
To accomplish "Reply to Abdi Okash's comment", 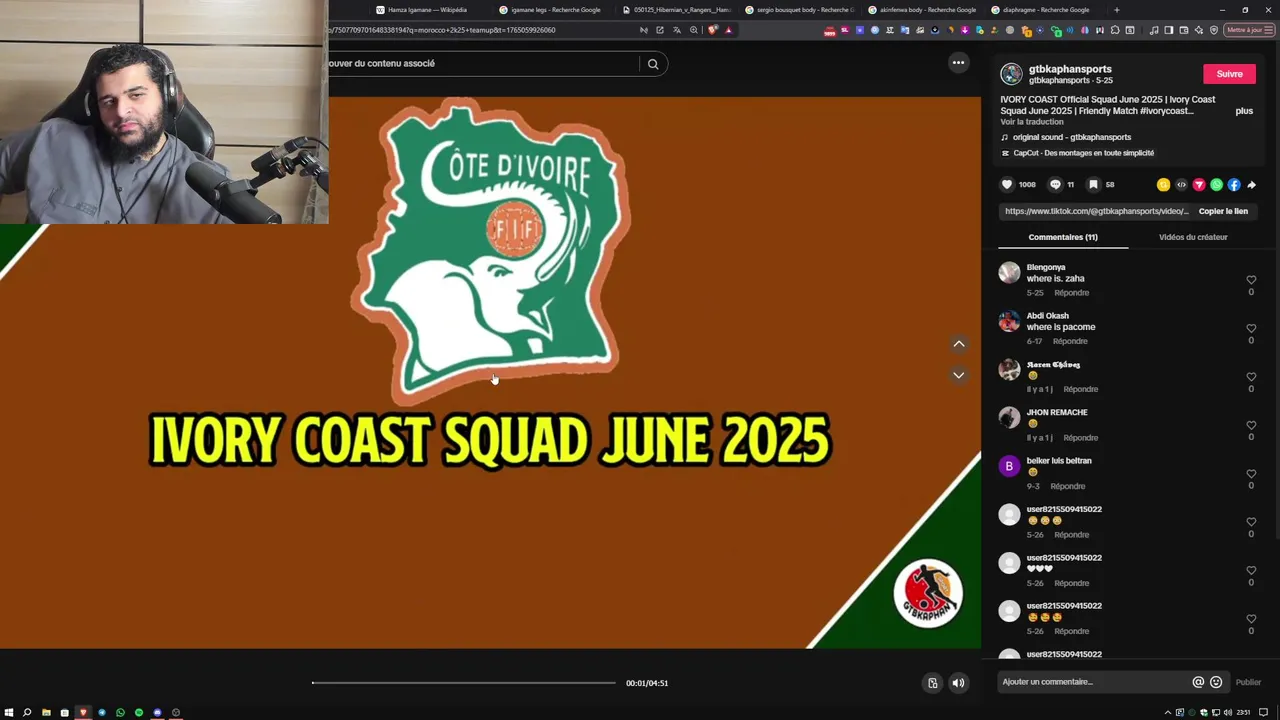I will point(1070,341).
